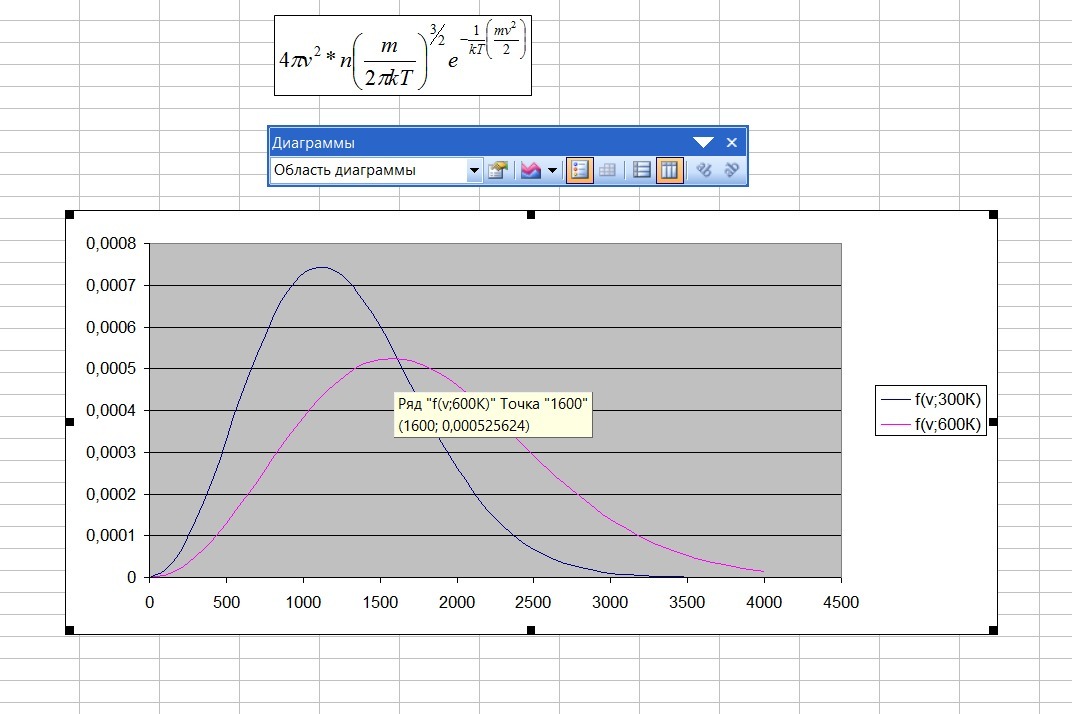Image resolution: width=1072 pixels, height=714 pixels.
Task: Toggle the chart Legend button
Action: pyautogui.click(x=579, y=171)
